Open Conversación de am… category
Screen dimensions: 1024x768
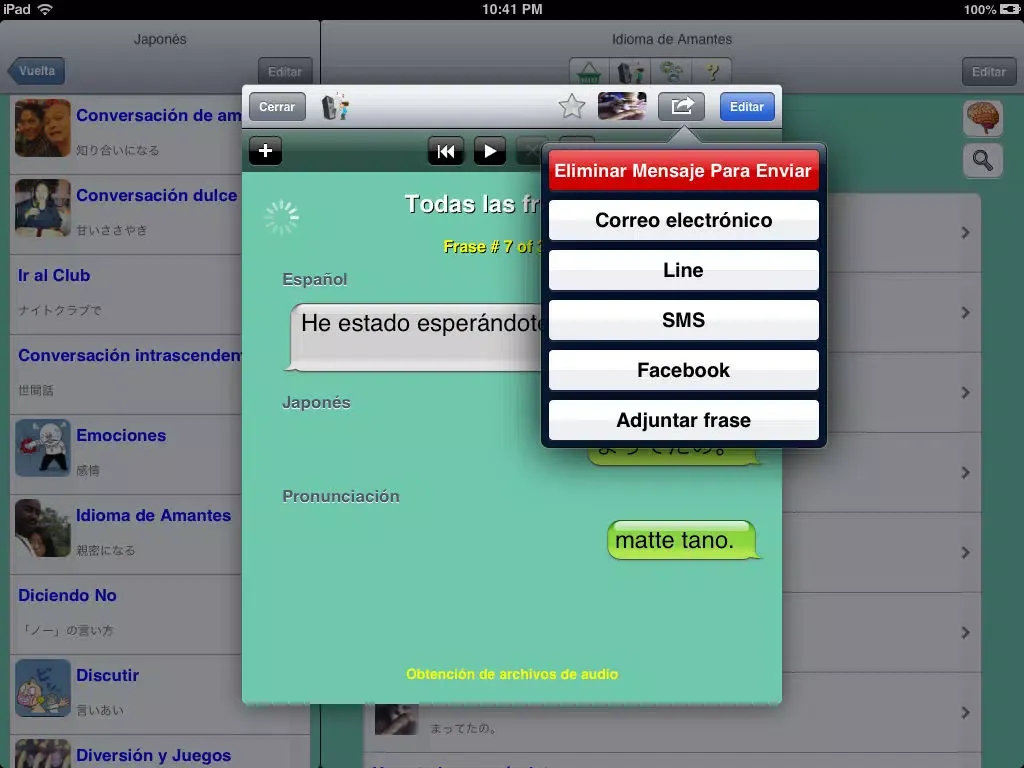click(x=126, y=135)
